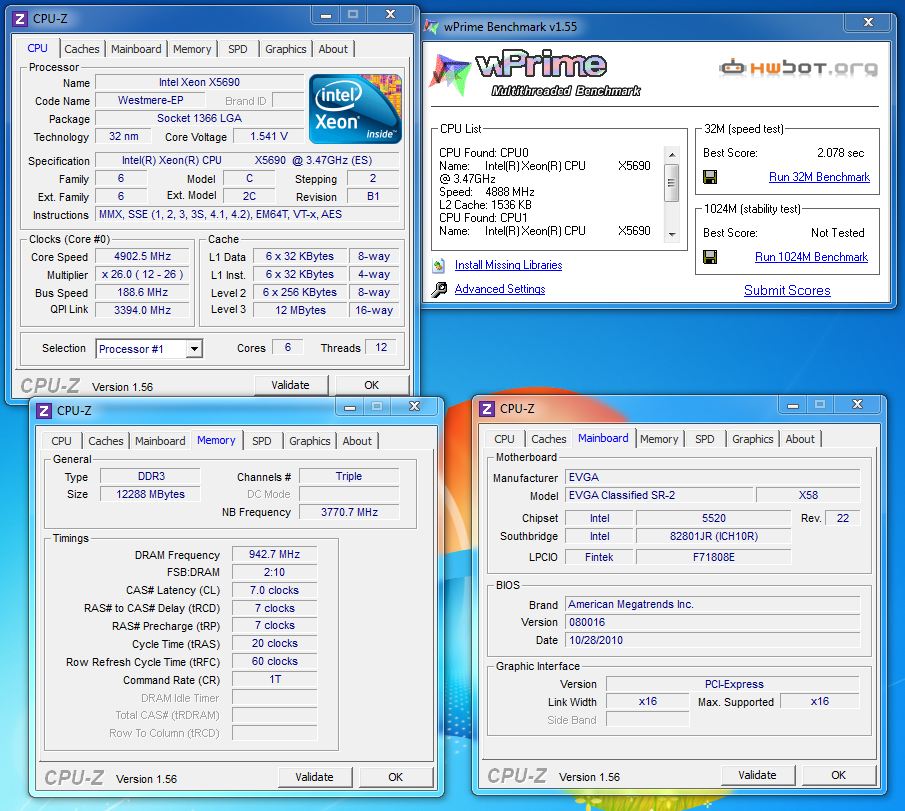
Task: Click the DRAM Frequency value 942.7 MHz
Action: point(274,554)
